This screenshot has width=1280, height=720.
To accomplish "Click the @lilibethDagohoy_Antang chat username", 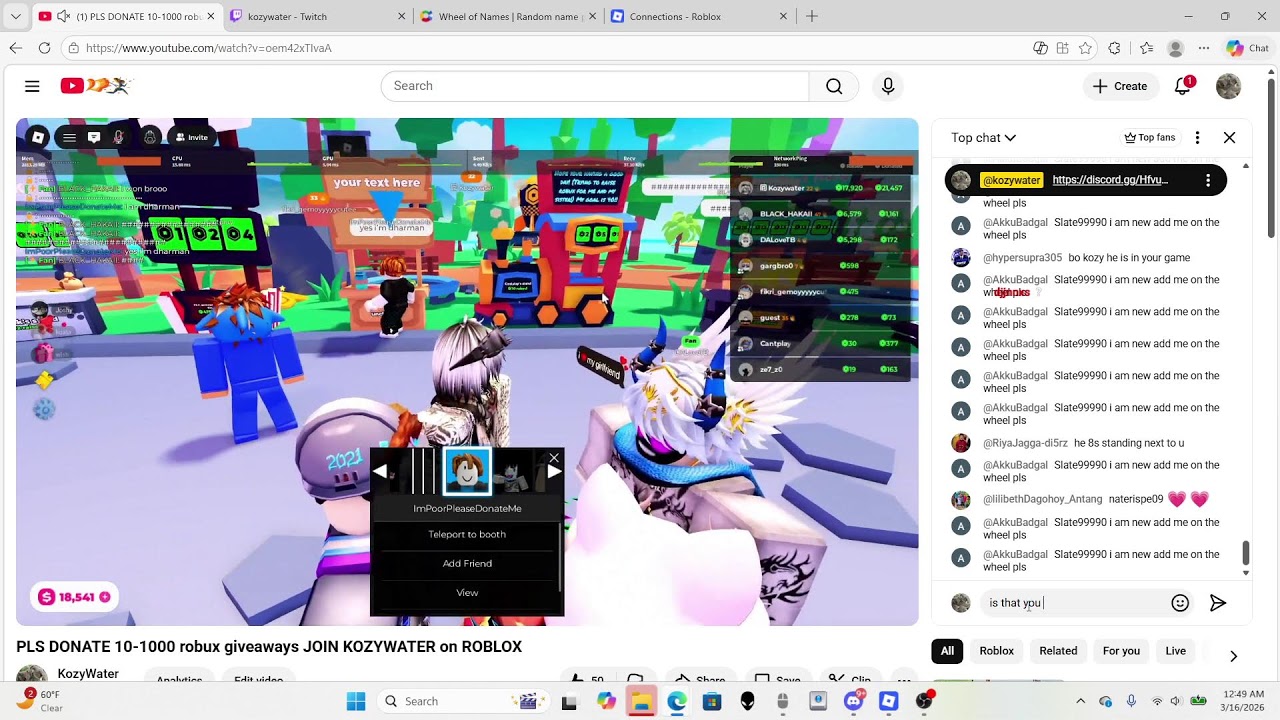I will pyautogui.click(x=1042, y=499).
